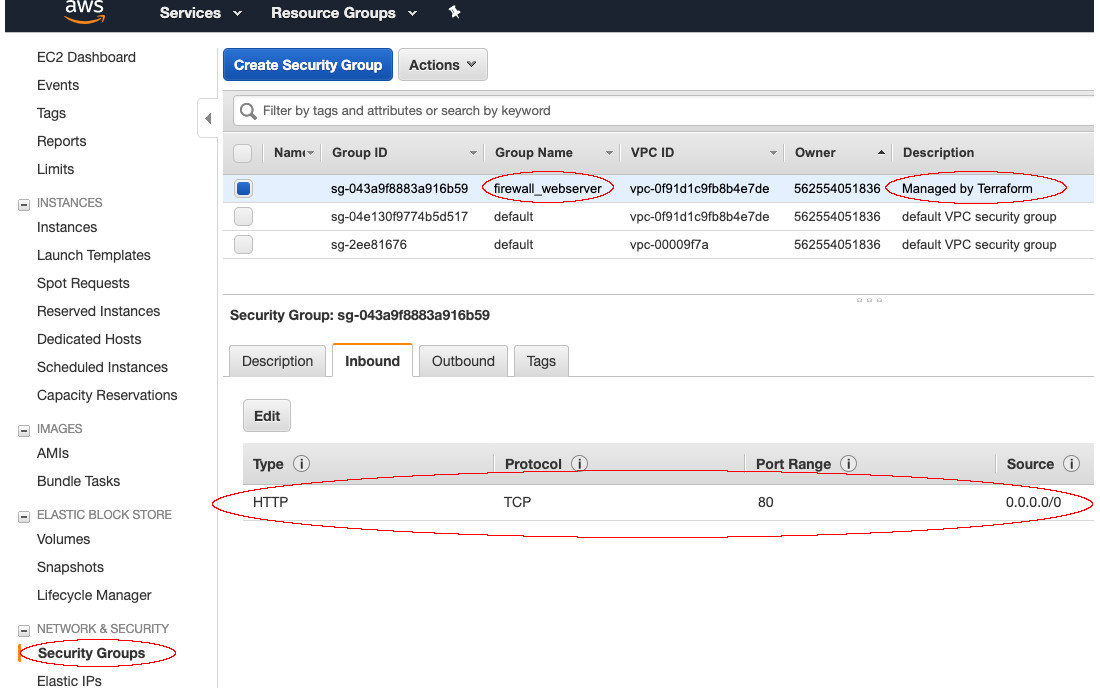Open the Services dropdown menu
Image resolution: width=1100 pixels, height=688 pixels.
200,13
